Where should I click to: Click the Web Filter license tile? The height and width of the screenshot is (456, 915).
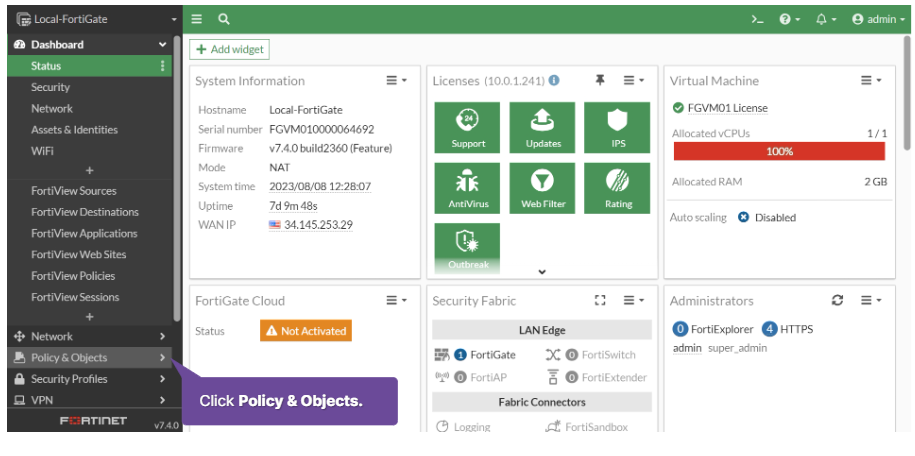click(x=543, y=188)
